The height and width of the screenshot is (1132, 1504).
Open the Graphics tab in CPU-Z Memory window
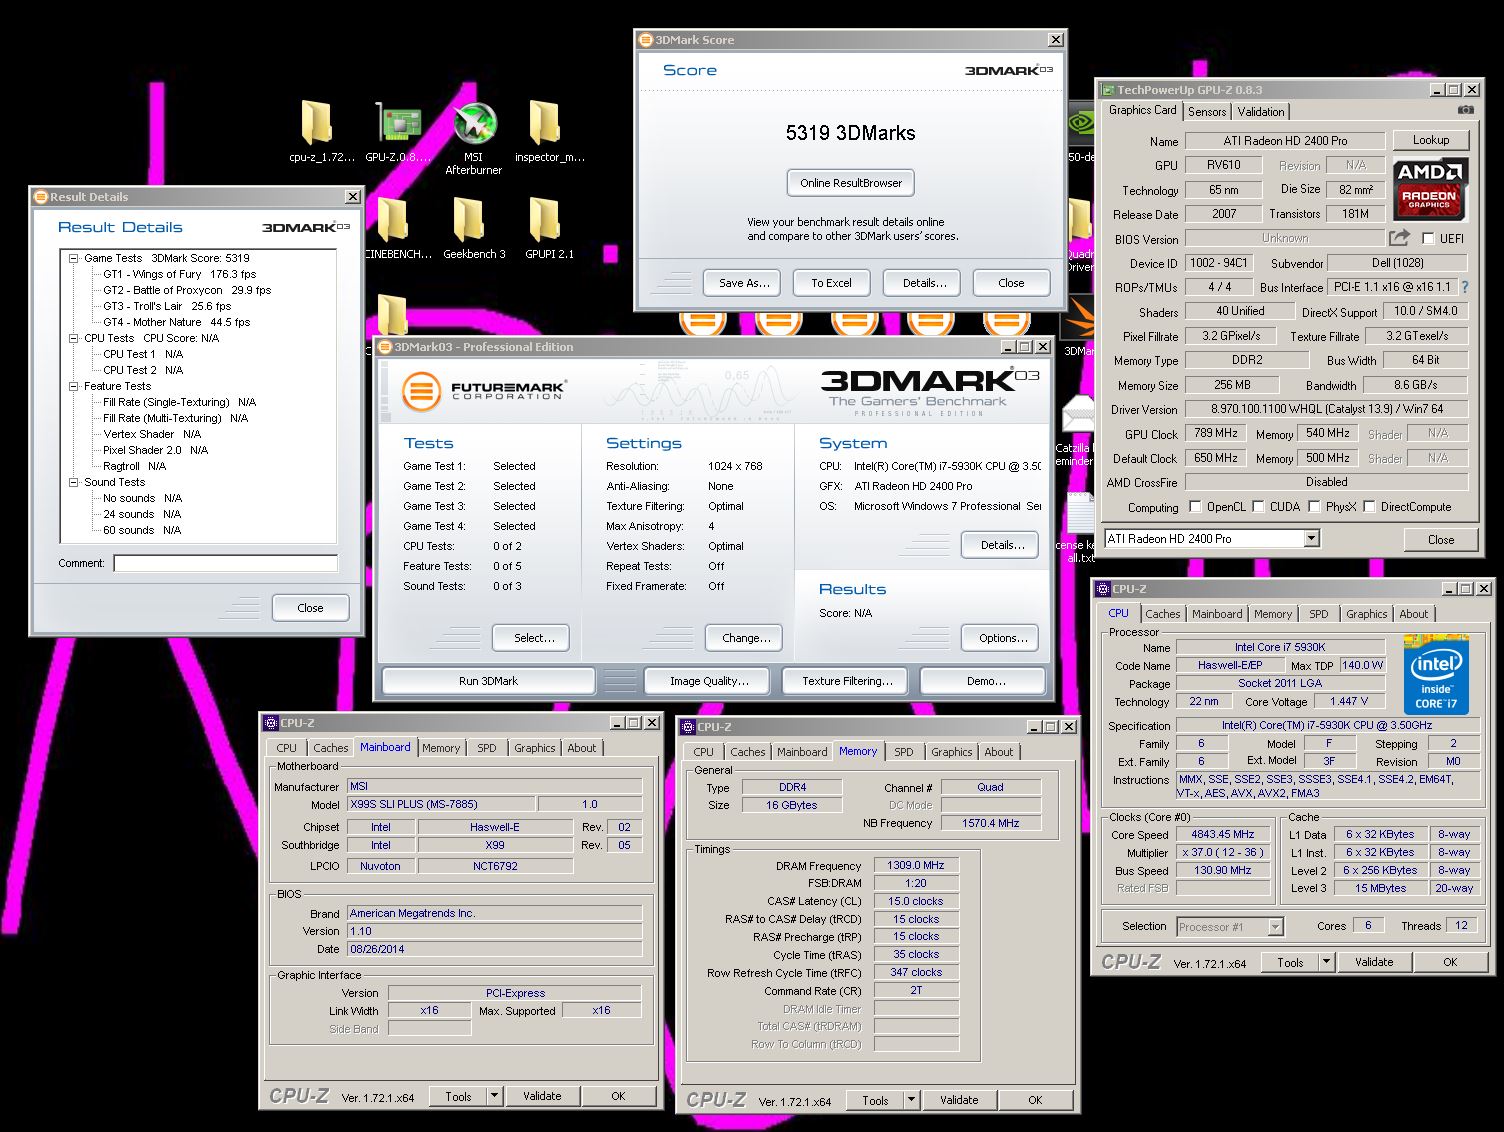pos(951,752)
